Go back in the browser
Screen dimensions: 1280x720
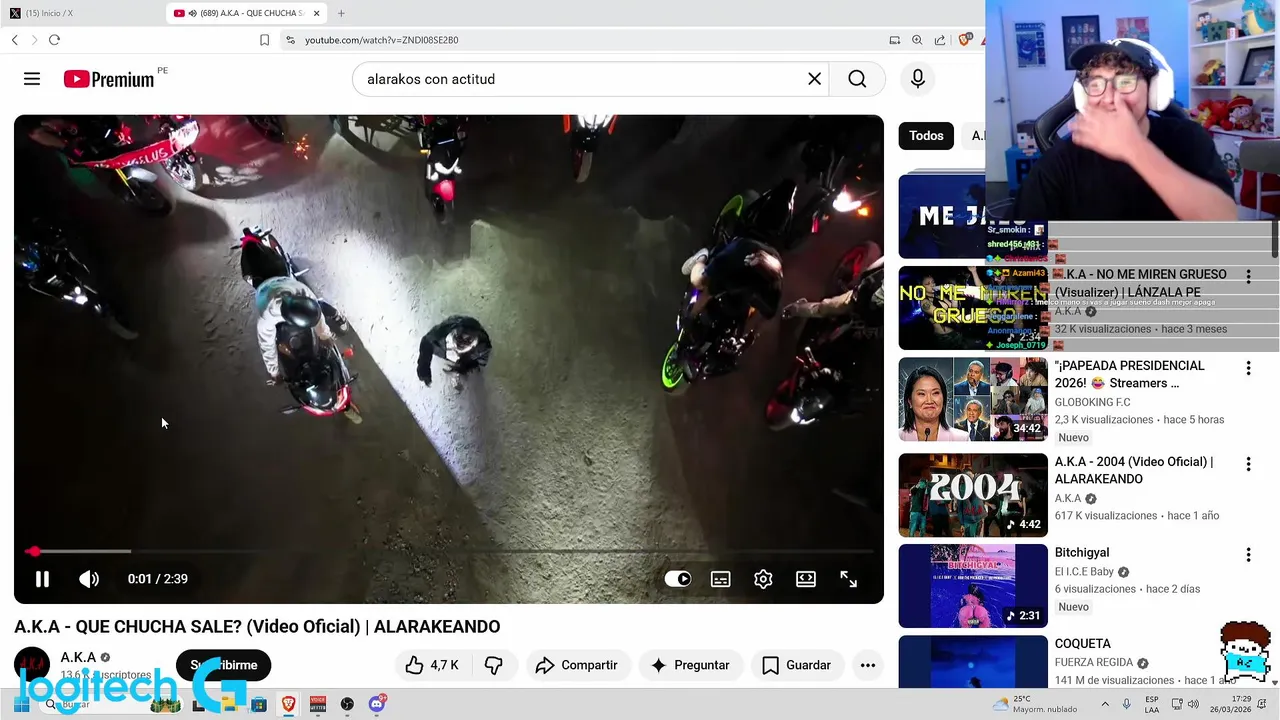[x=14, y=40]
